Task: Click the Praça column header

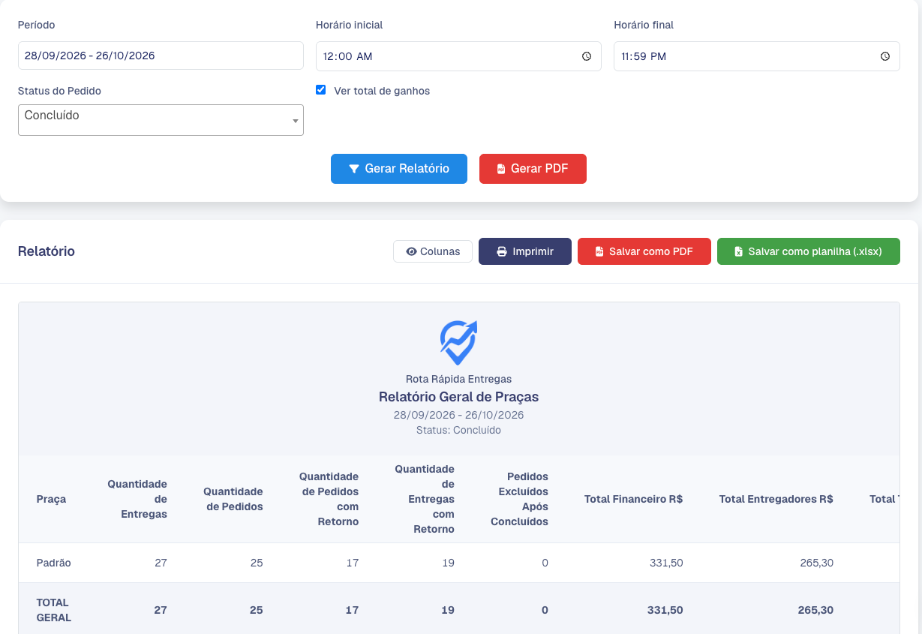Action: pyautogui.click(x=51, y=499)
